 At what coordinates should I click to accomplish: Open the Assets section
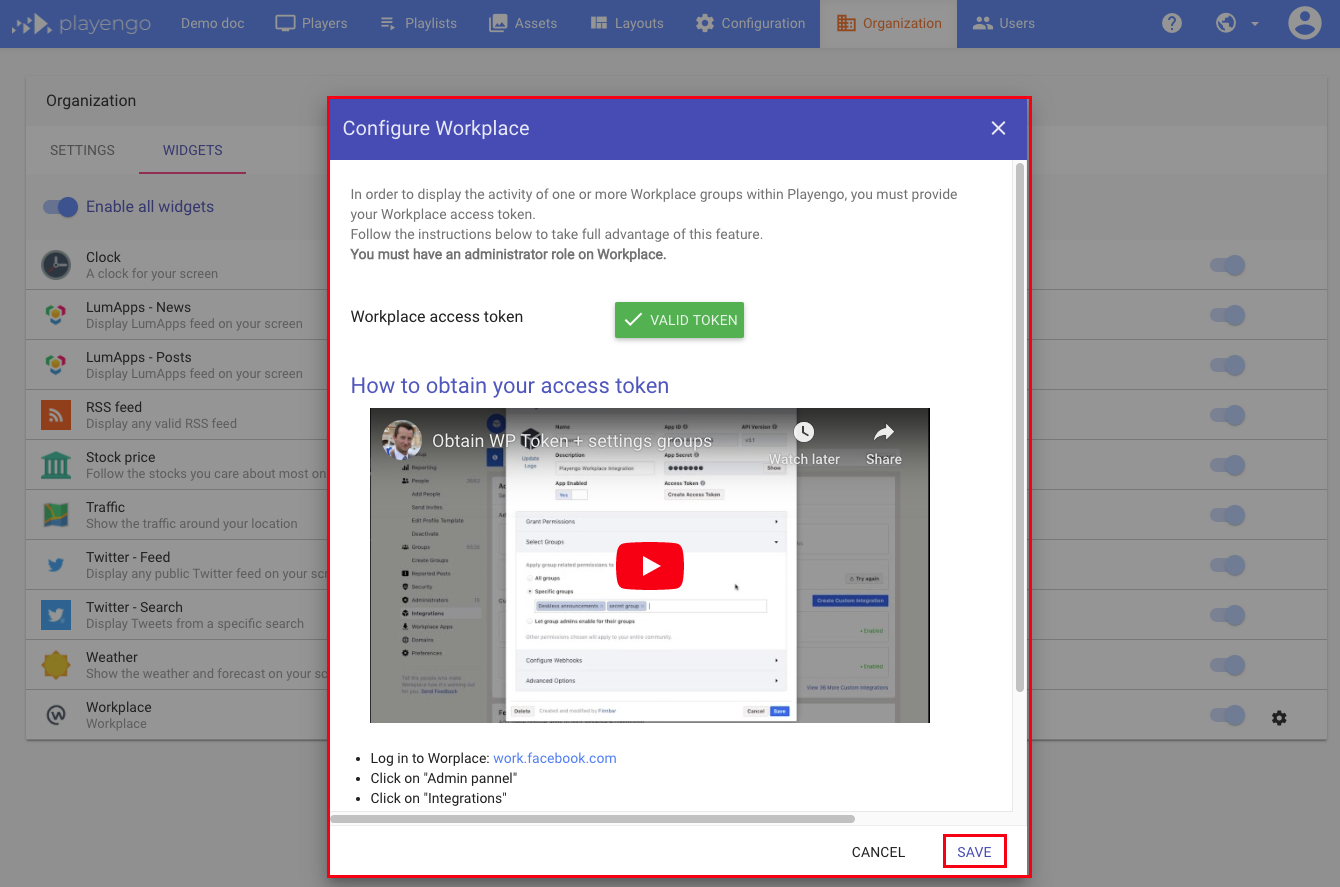(x=522, y=23)
